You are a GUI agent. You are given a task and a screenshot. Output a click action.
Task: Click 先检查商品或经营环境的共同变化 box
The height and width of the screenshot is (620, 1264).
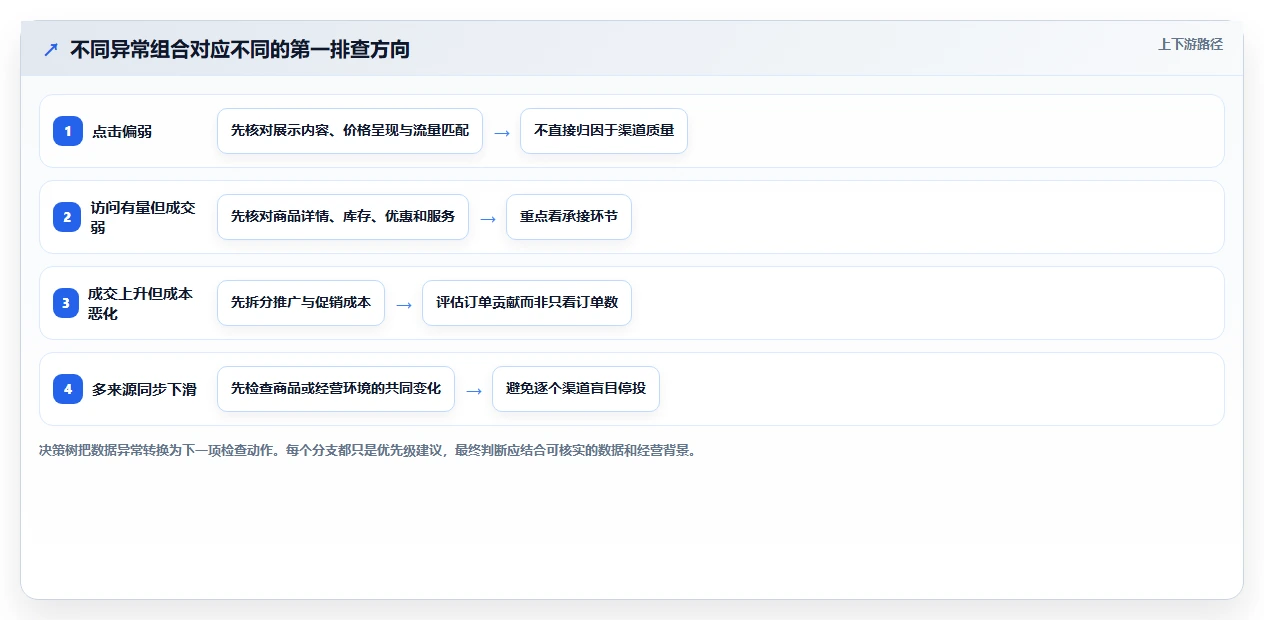[336, 389]
